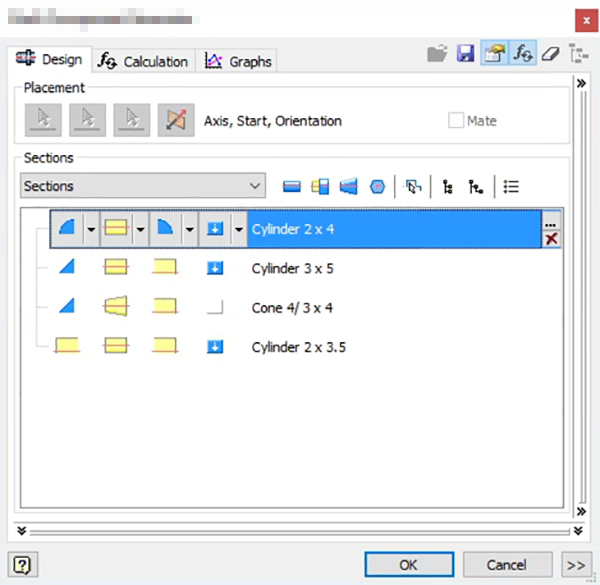Open section type dropdown arrow on Cylinder 2 x 4
The width and height of the screenshot is (600, 585).
point(140,229)
